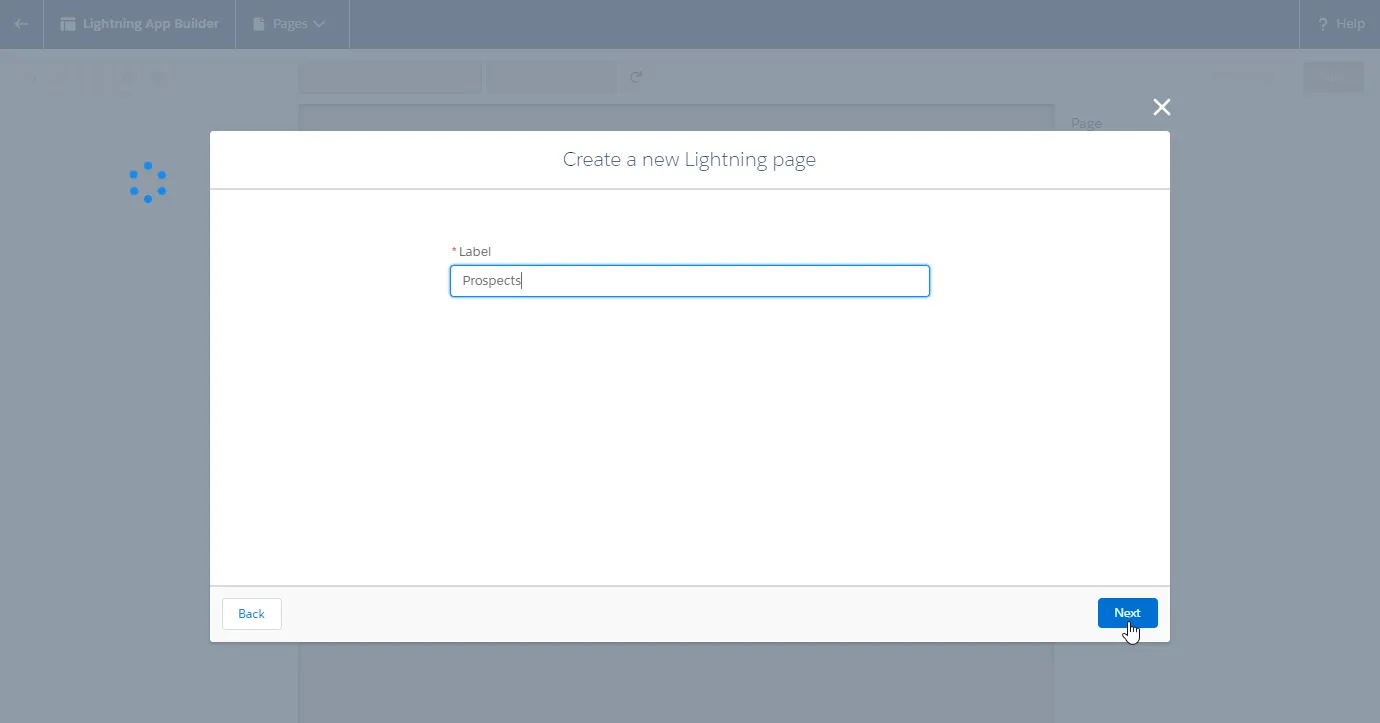Close the Create a new Lightning page dialog
1380x723 pixels.
(1161, 107)
